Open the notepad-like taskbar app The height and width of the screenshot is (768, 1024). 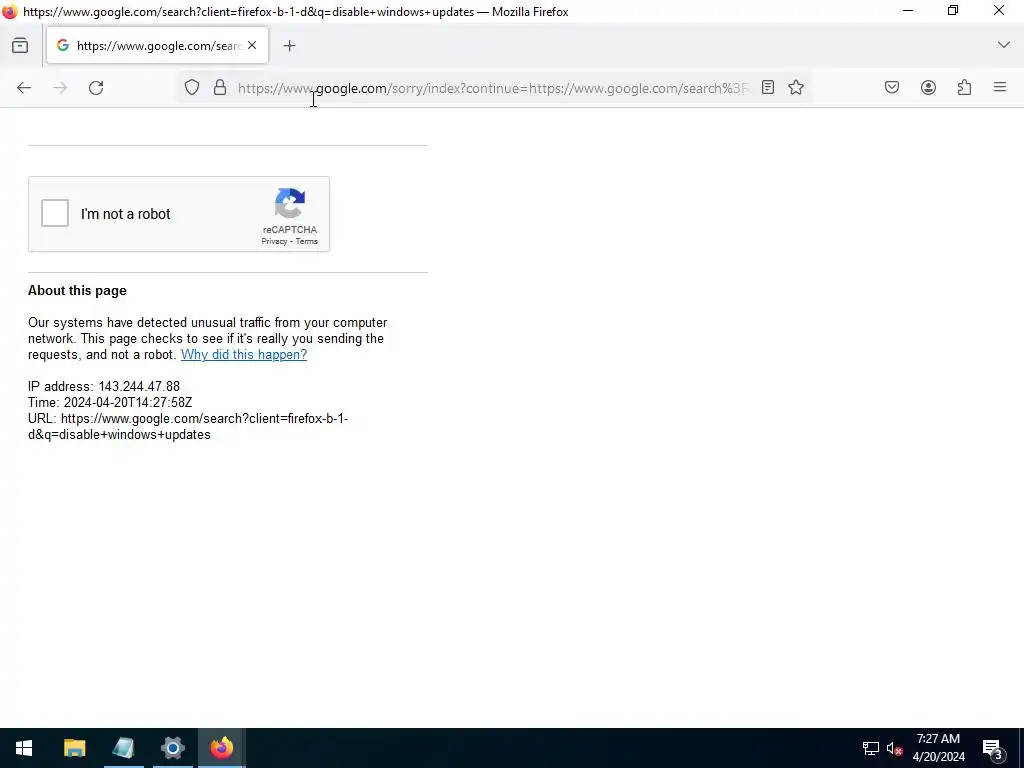point(123,748)
